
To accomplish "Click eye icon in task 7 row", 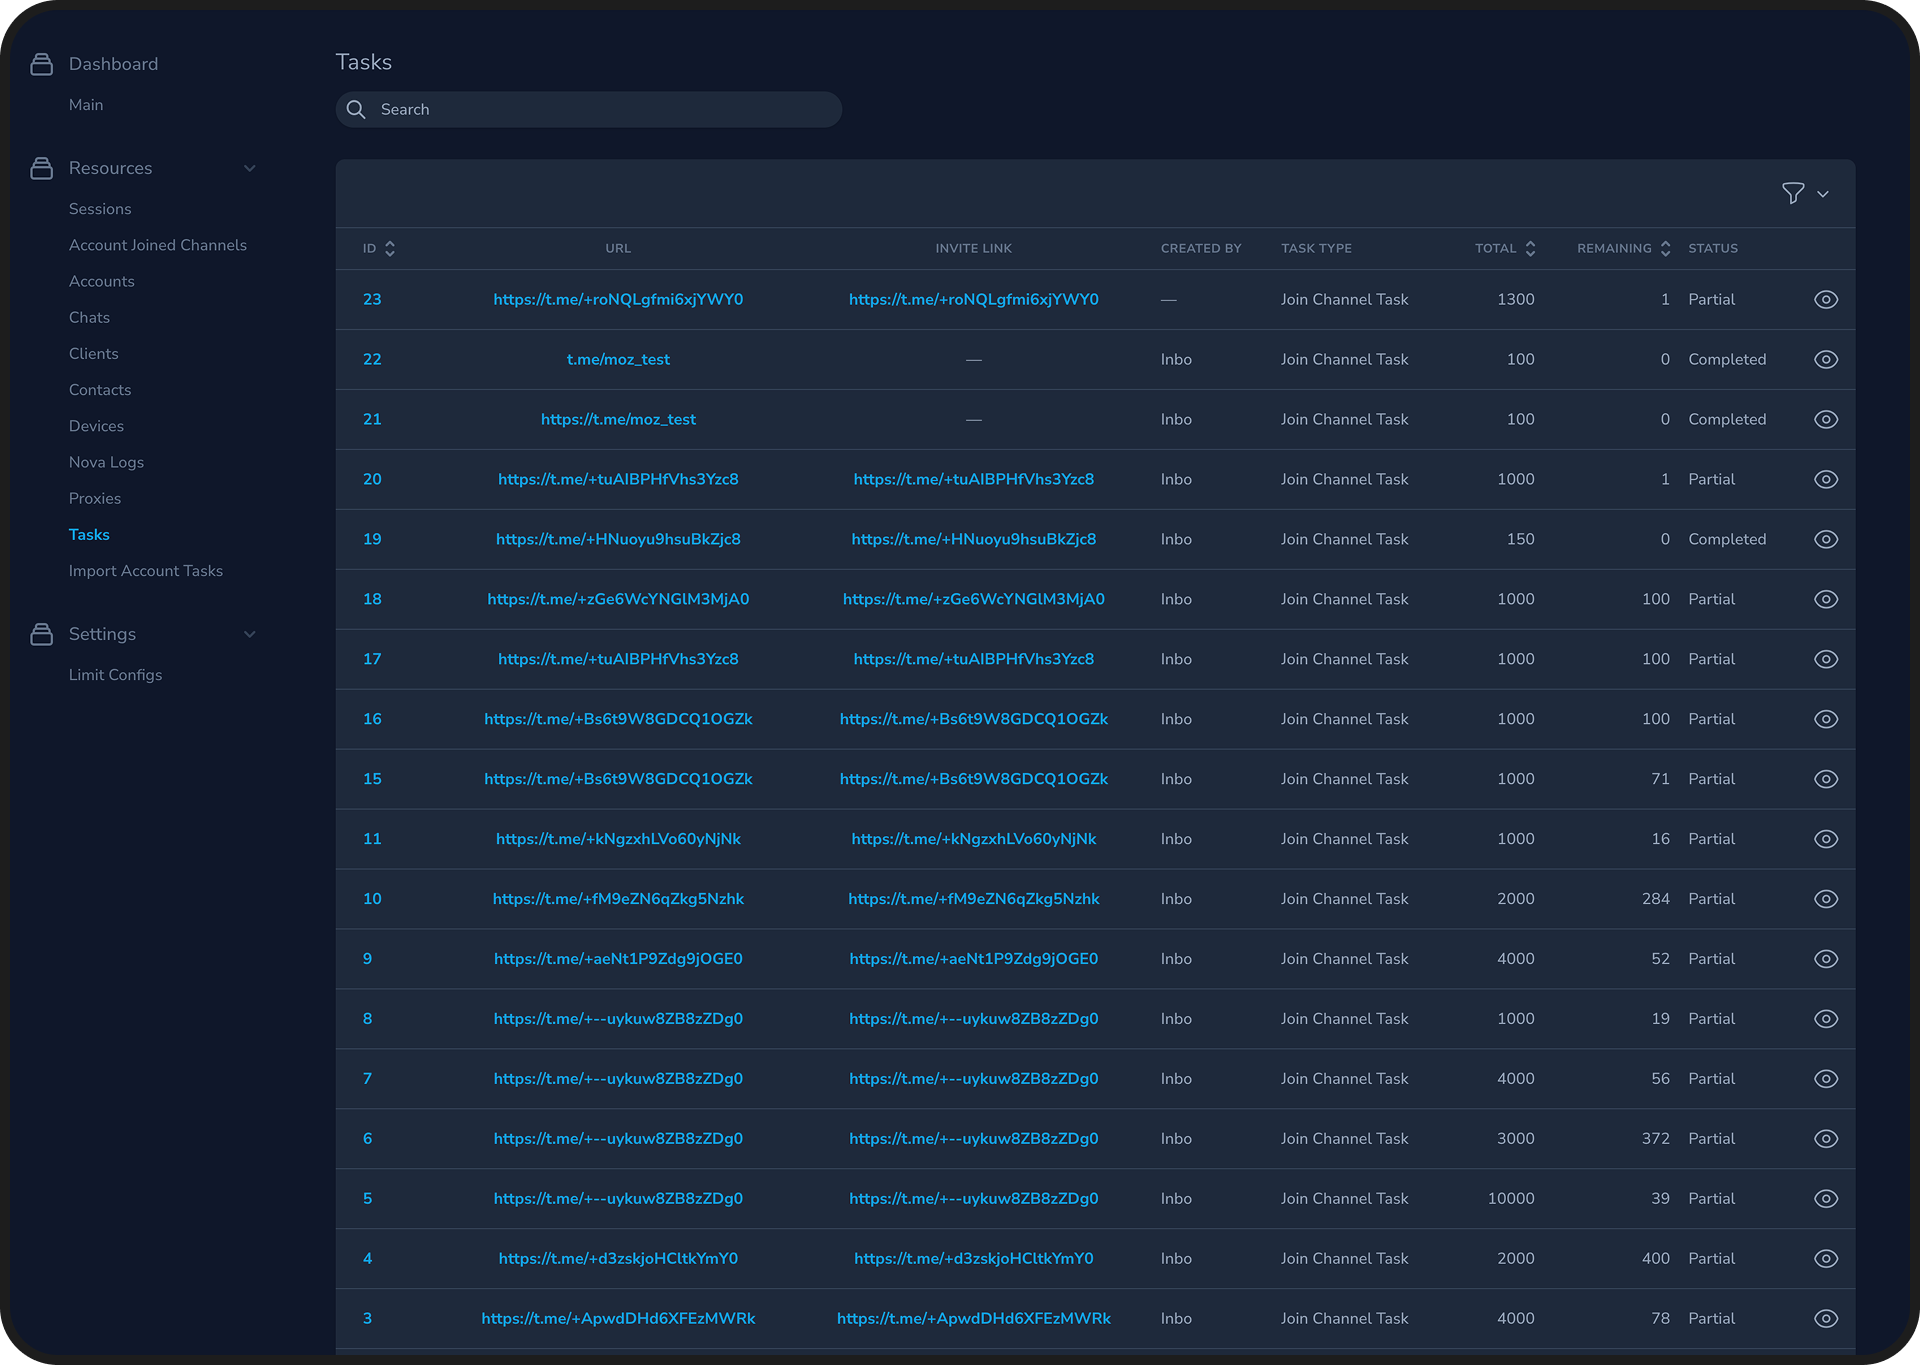I will pos(1826,1080).
